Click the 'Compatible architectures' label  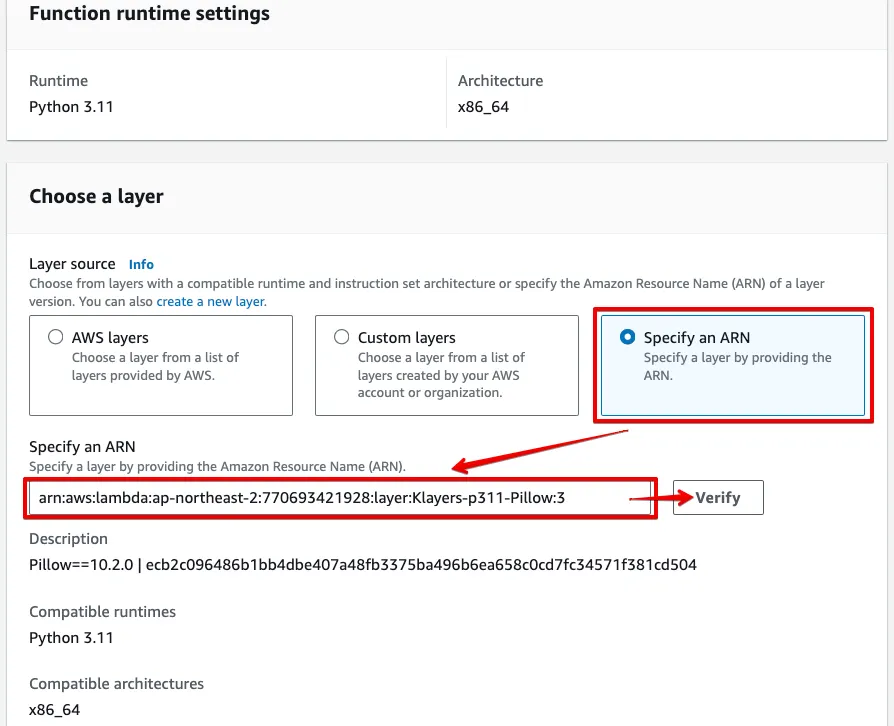[116, 684]
